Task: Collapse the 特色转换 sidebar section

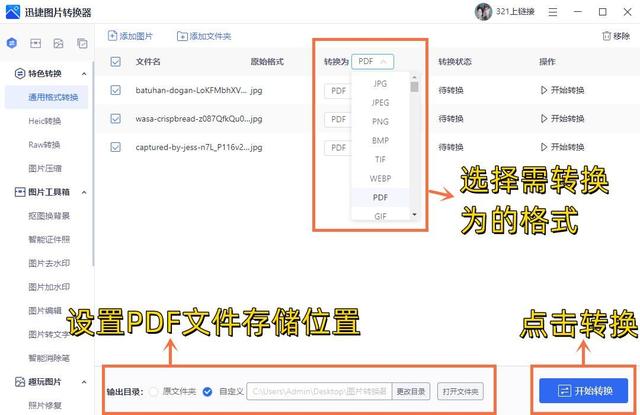Action: [x=84, y=74]
